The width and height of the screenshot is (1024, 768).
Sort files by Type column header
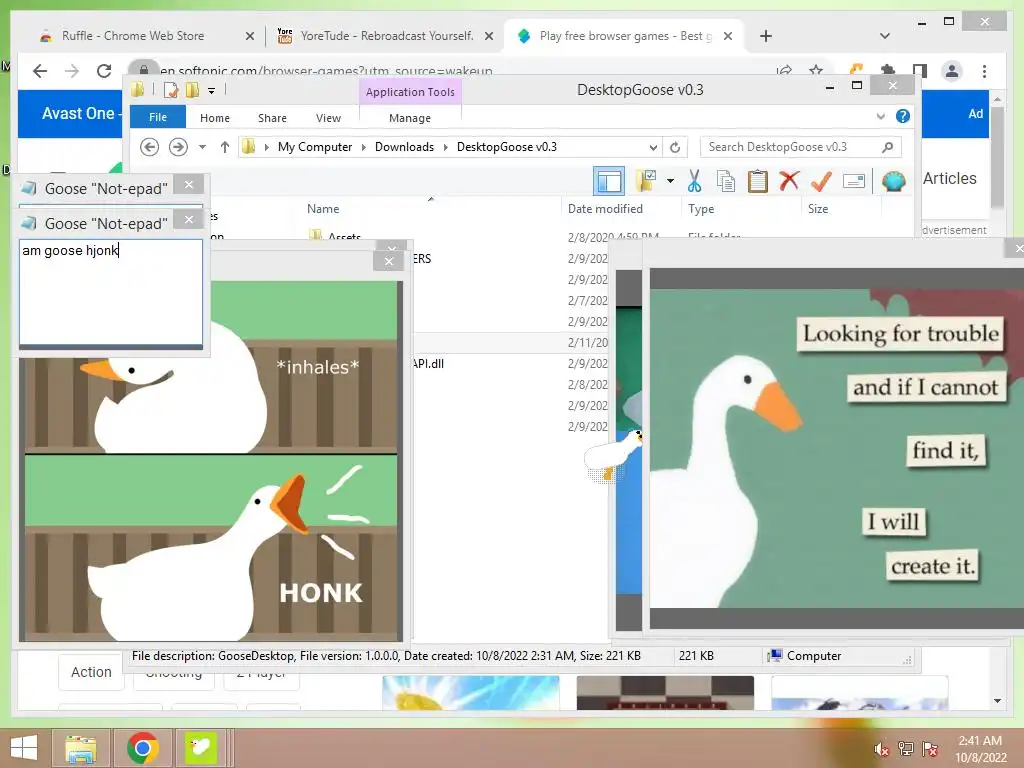tap(701, 209)
